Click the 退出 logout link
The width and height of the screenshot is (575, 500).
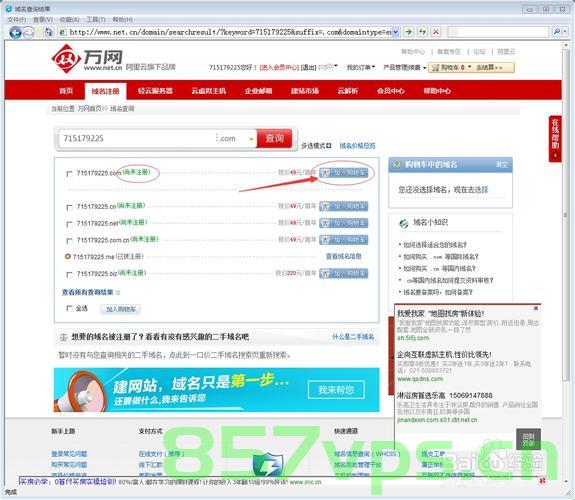[x=308, y=67]
